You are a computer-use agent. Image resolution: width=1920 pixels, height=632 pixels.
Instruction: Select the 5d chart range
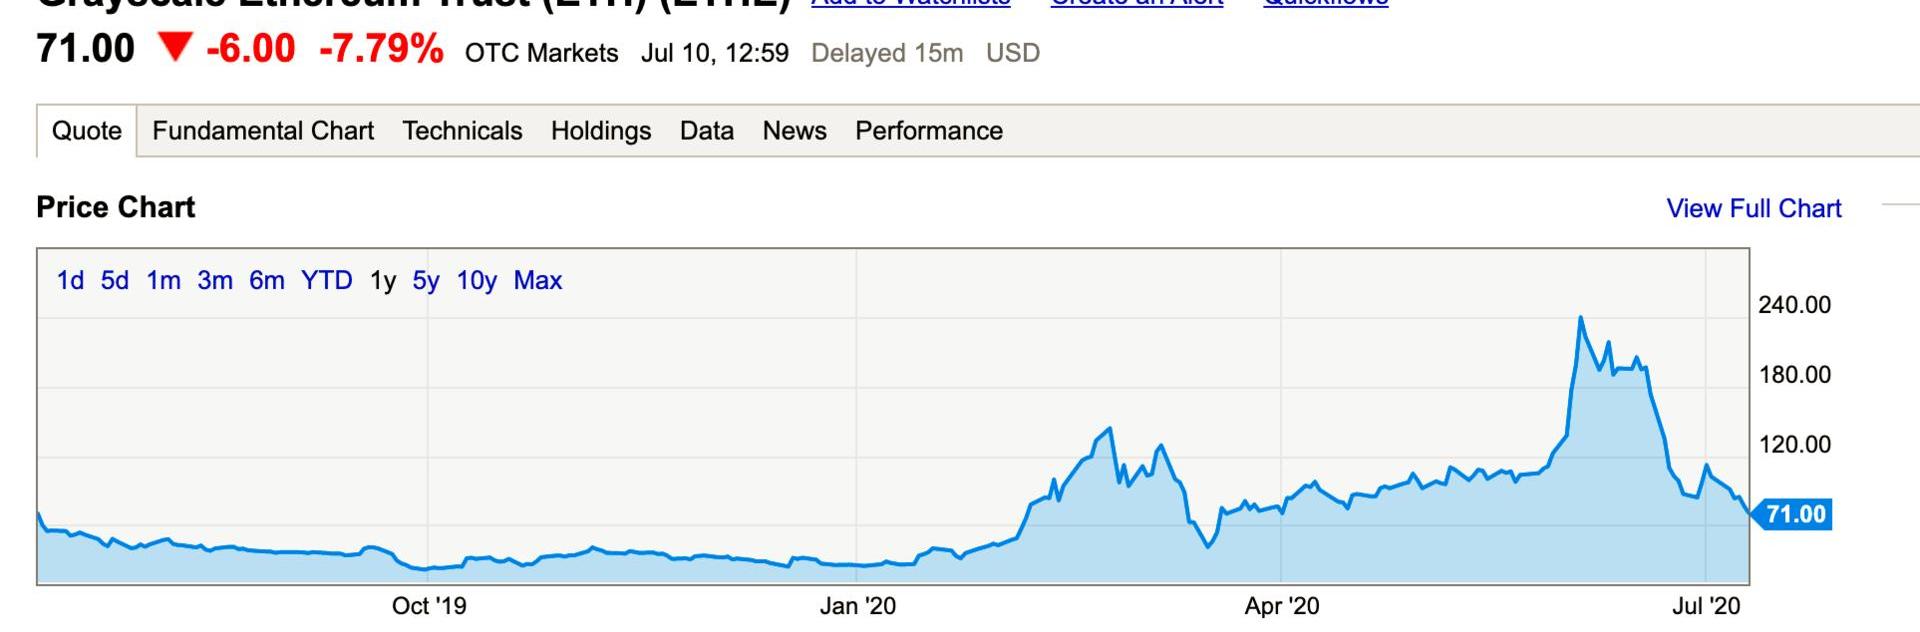[x=115, y=281]
